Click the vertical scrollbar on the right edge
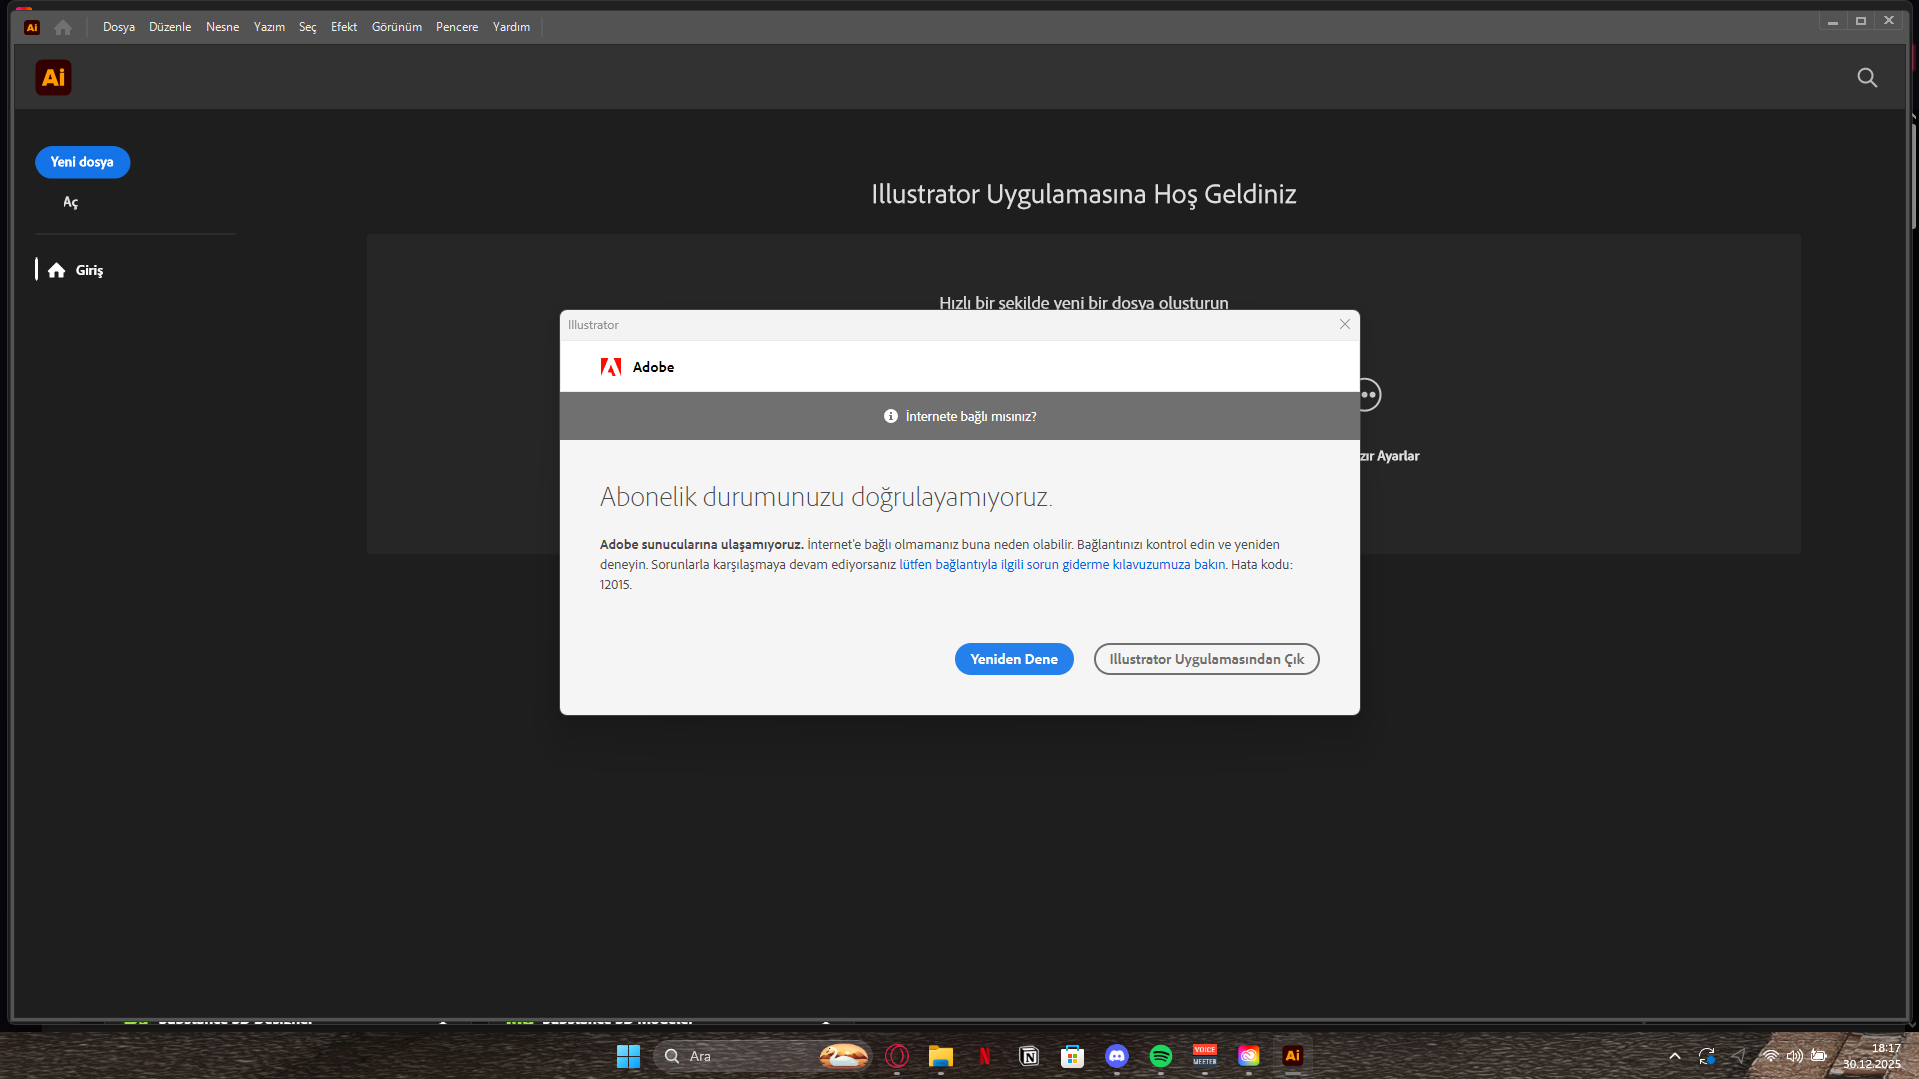1919x1079 pixels. tap(1914, 175)
